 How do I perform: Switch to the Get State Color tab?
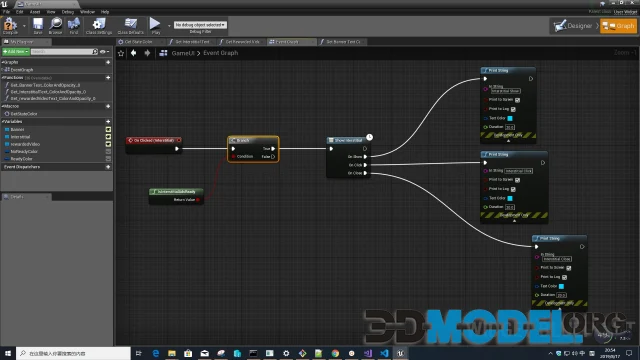point(138,42)
